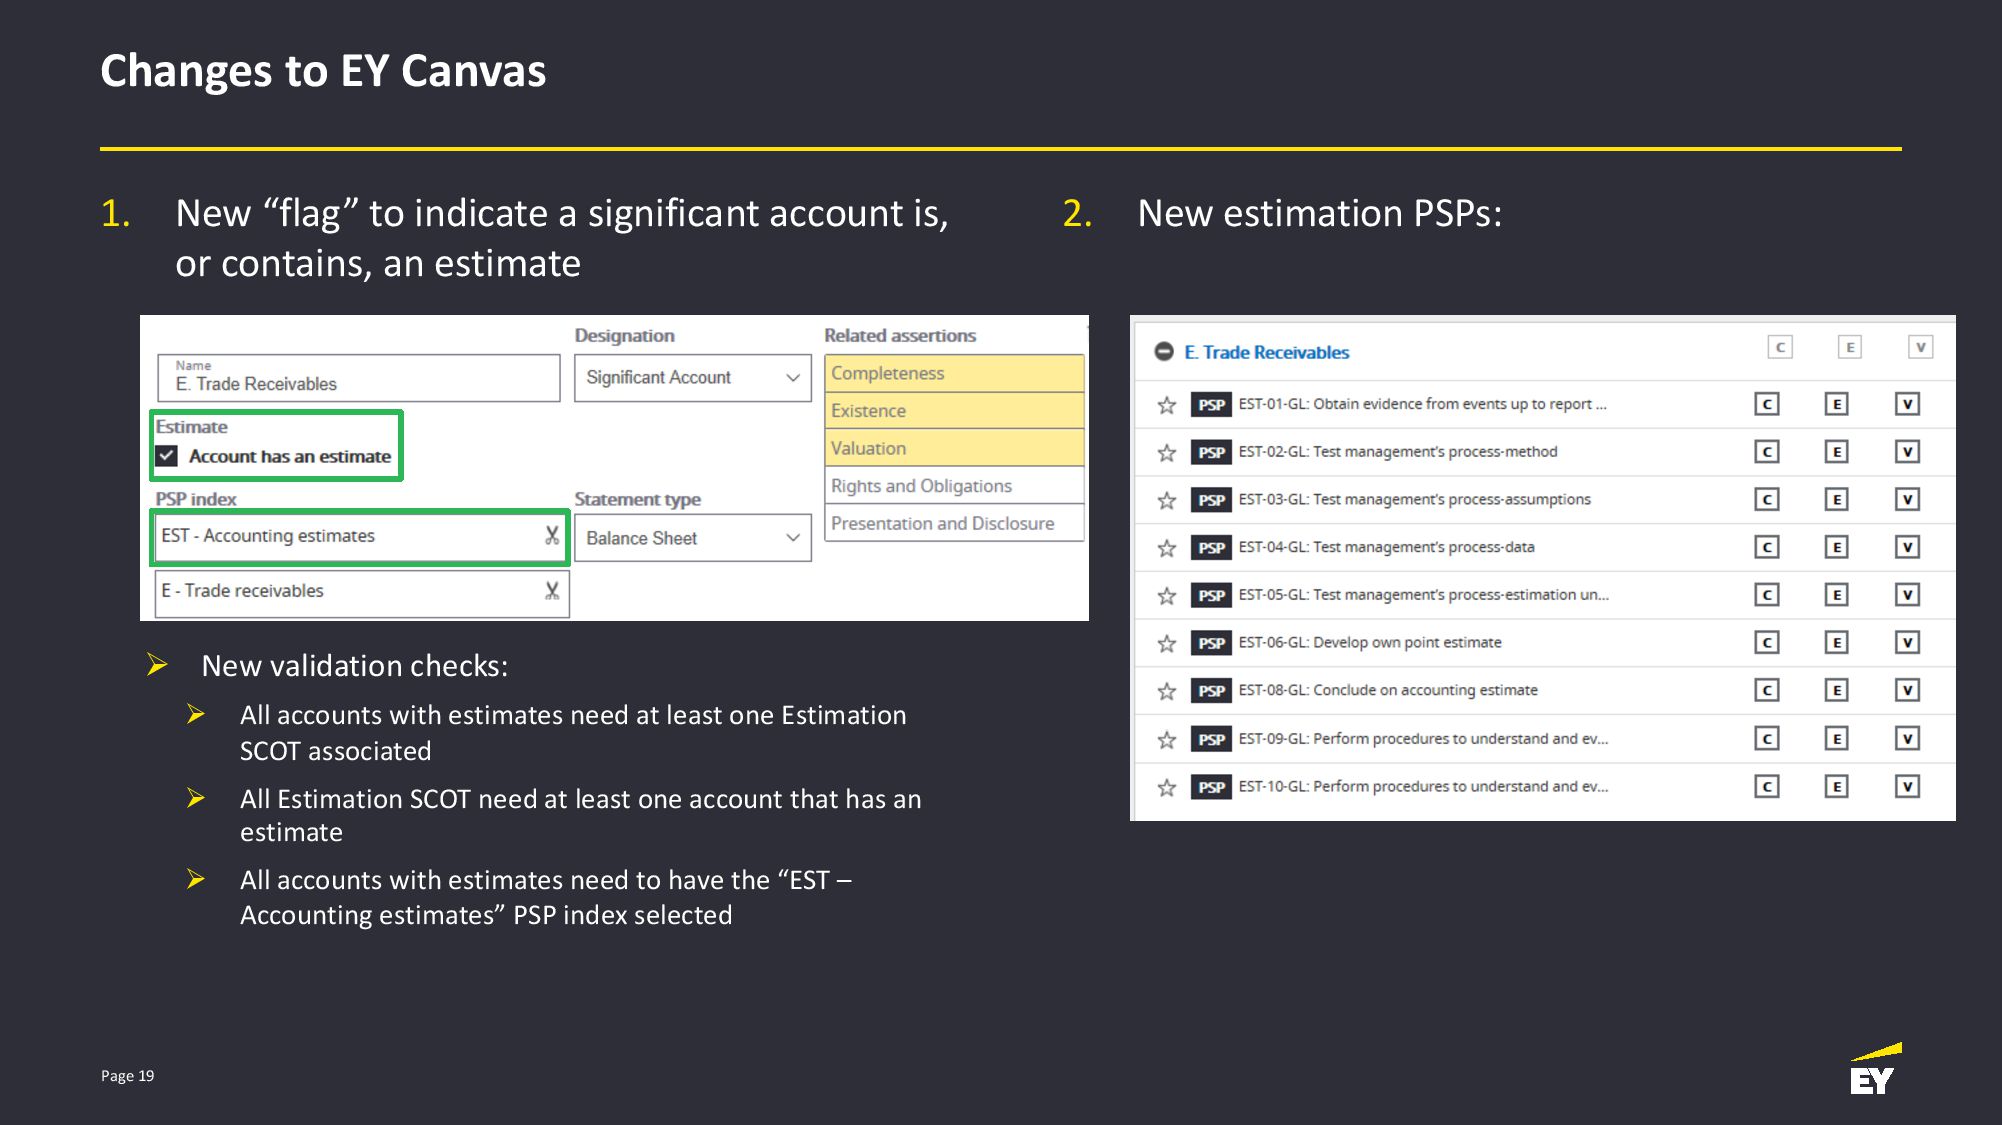Open the Significant Account designation dropdown
Screen dimensions: 2002x1125
tap(693, 378)
